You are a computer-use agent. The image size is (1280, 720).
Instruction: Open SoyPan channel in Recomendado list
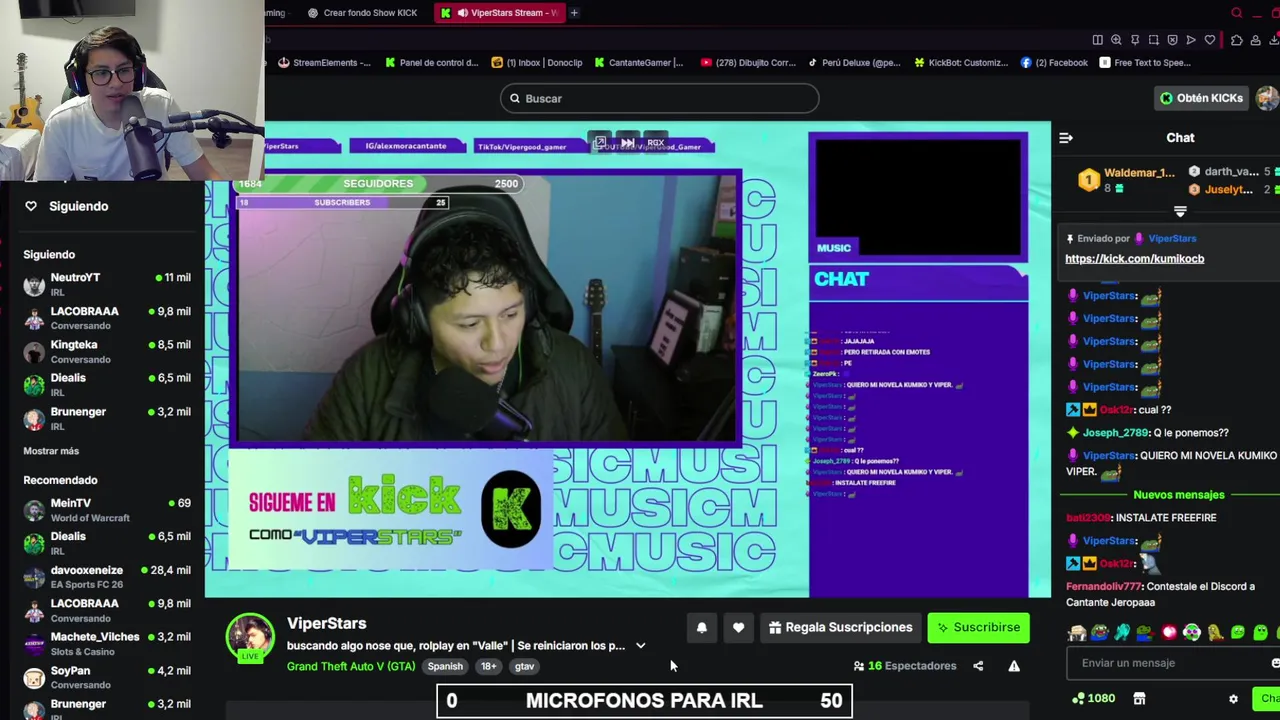point(107,677)
